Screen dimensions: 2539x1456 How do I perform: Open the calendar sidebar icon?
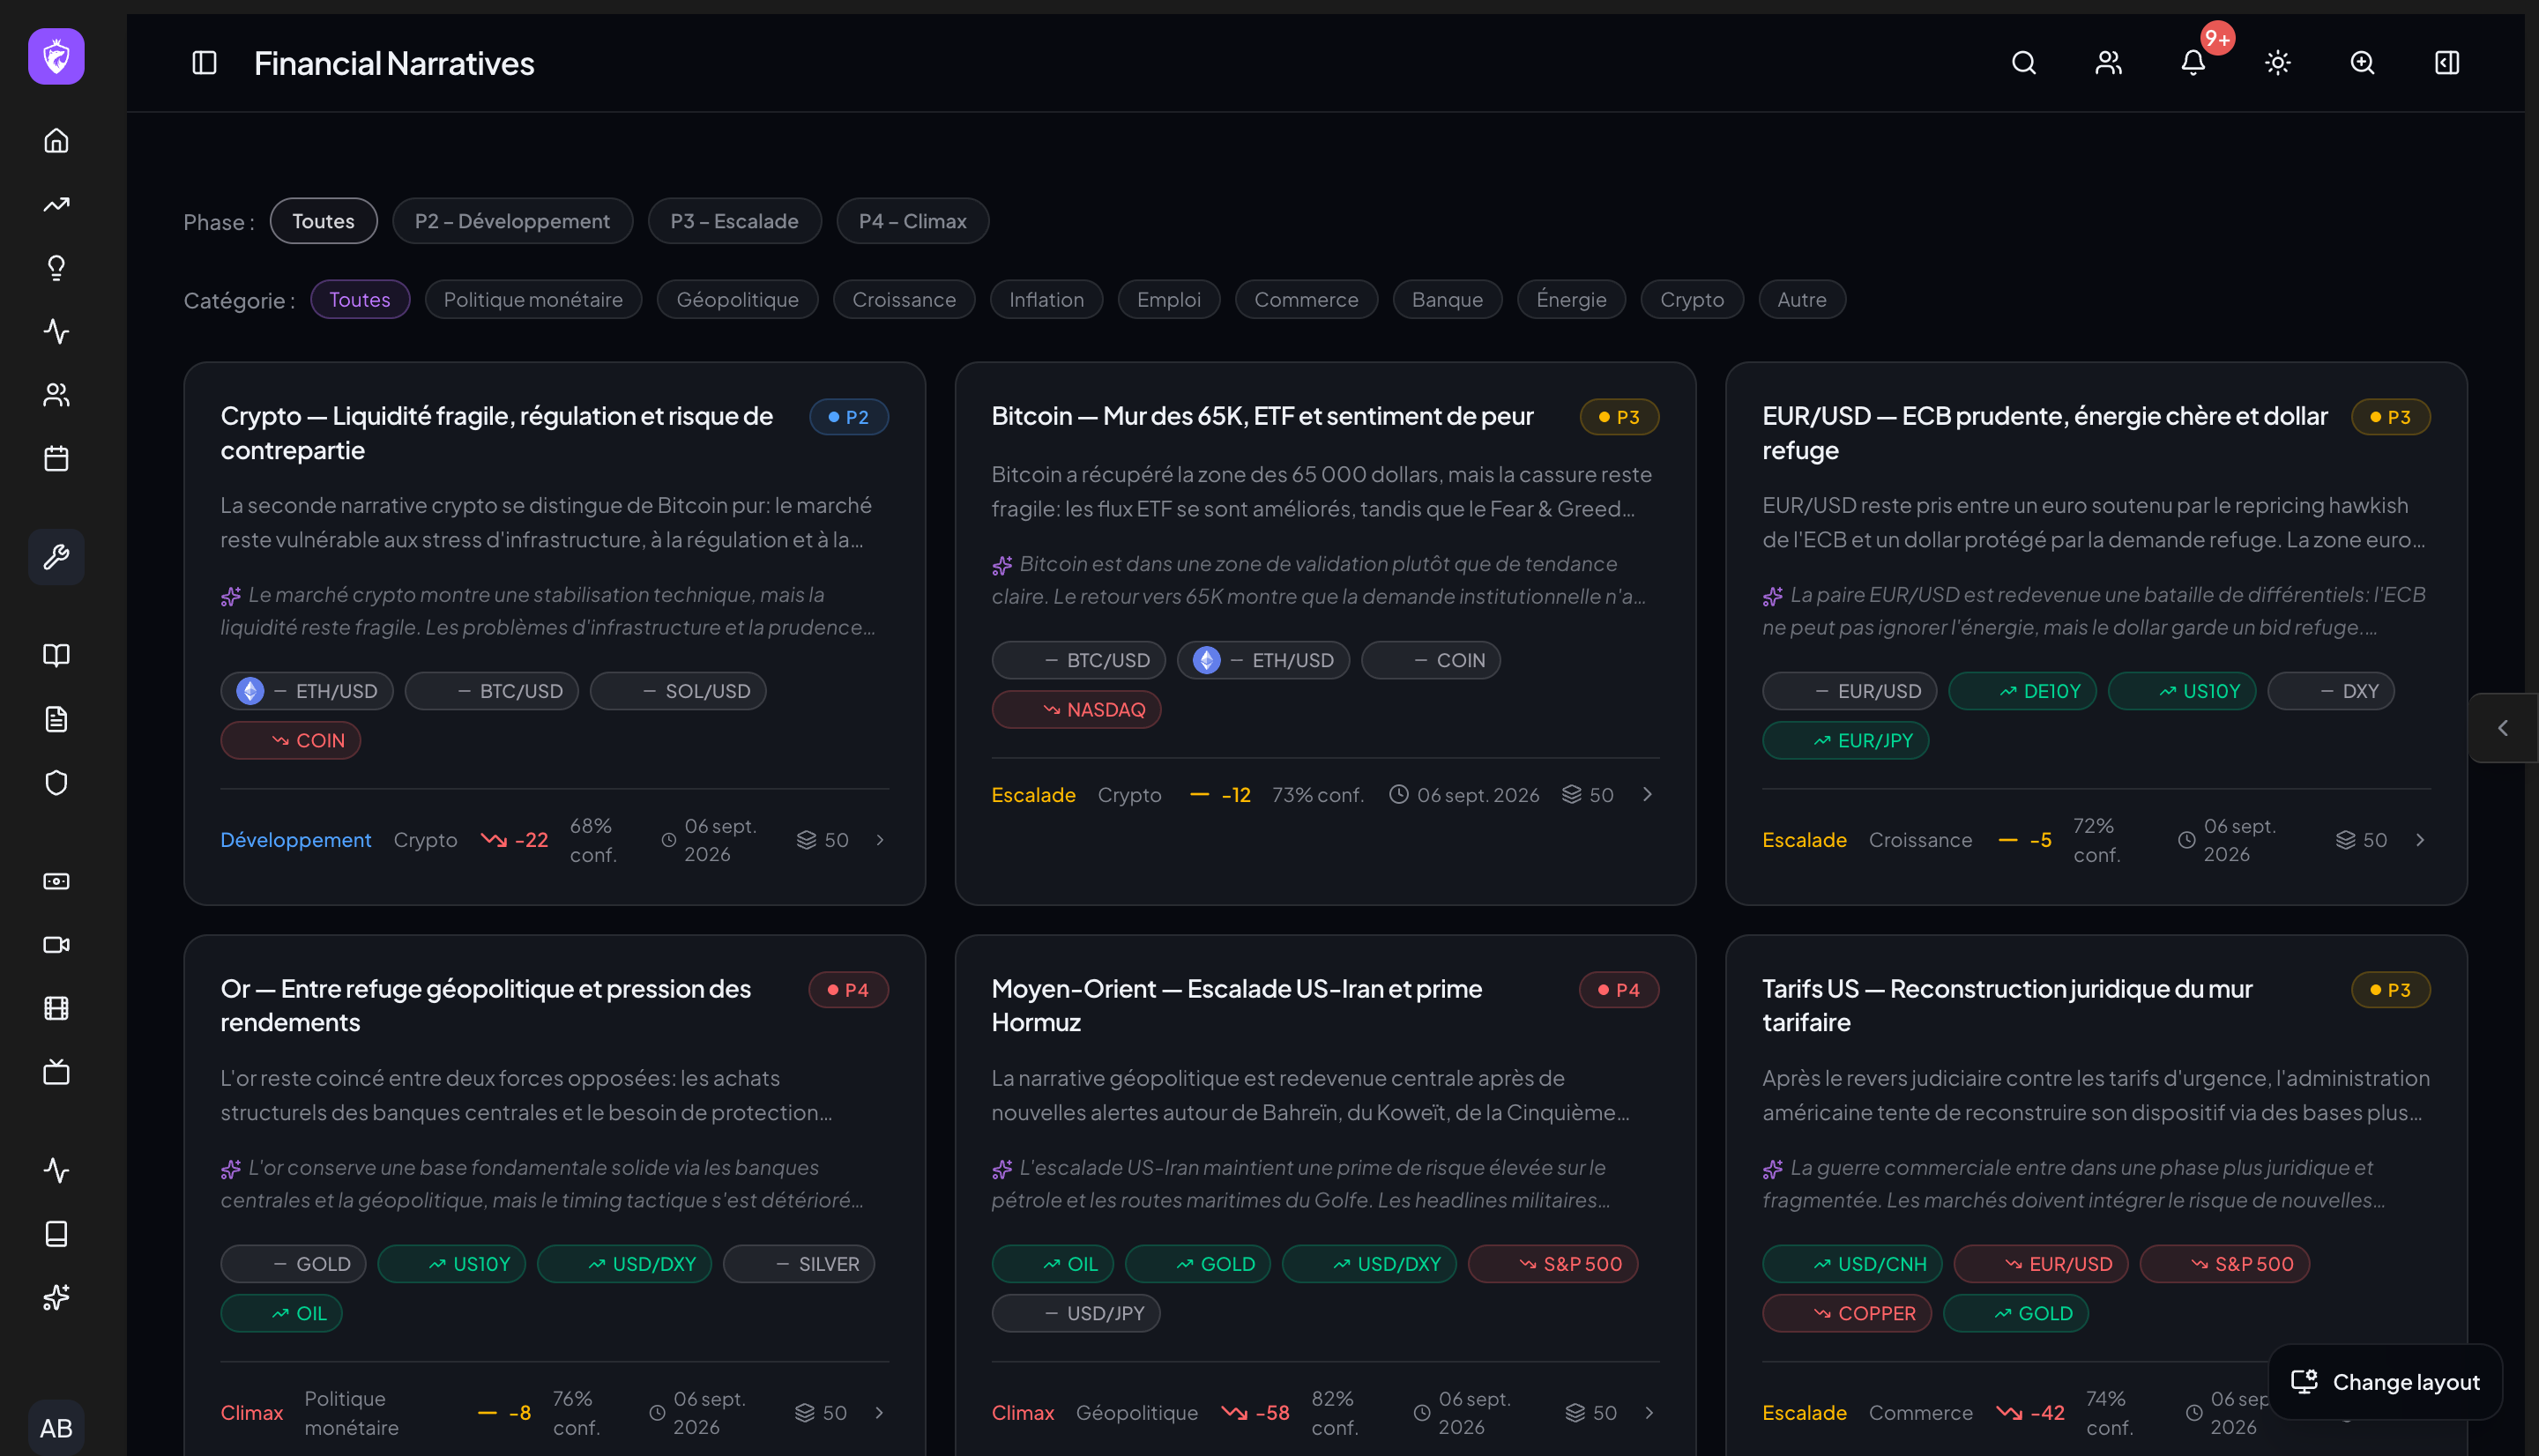click(56, 458)
